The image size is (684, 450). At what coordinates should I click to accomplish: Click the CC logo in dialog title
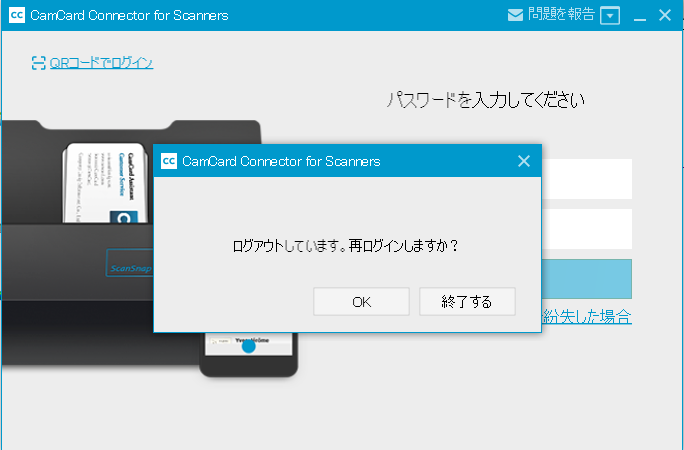[169, 161]
